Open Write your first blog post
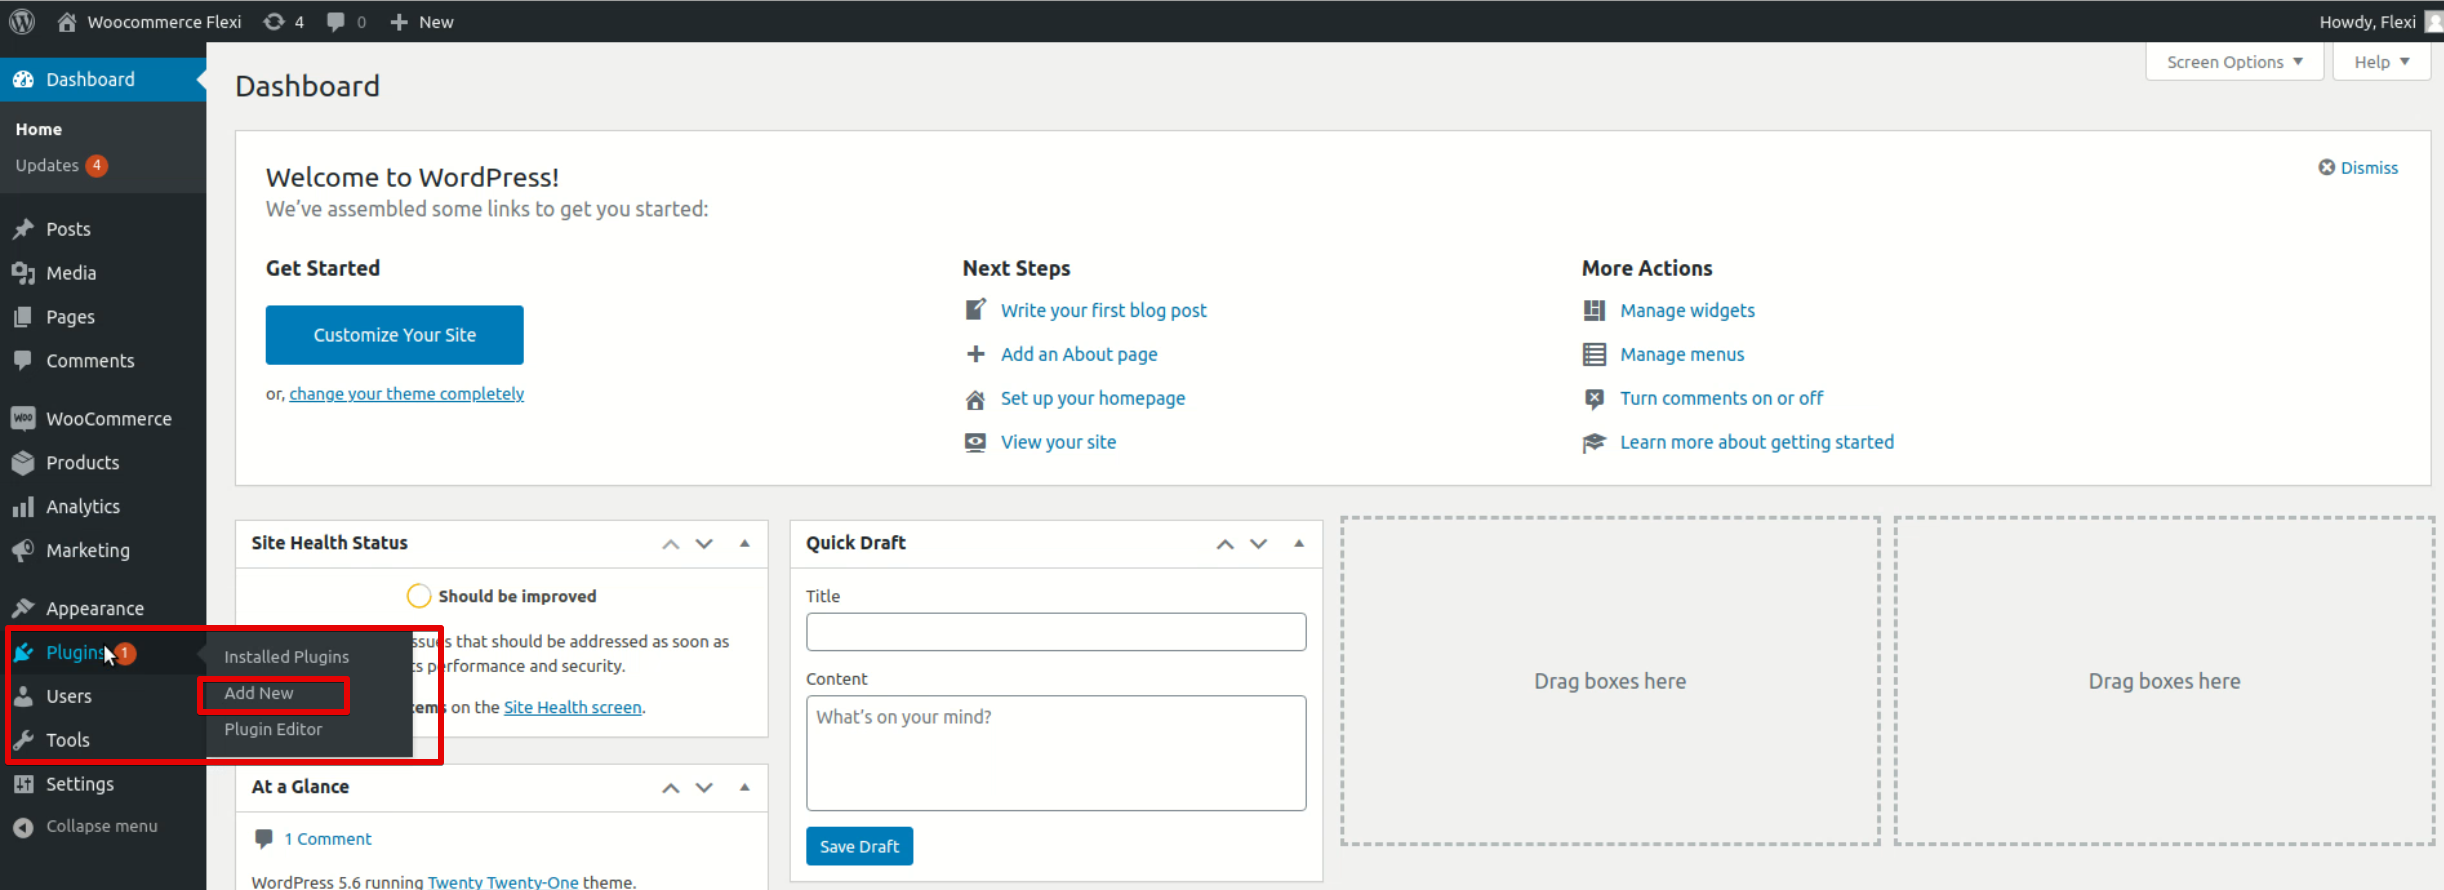The width and height of the screenshot is (2444, 890). [x=1104, y=310]
